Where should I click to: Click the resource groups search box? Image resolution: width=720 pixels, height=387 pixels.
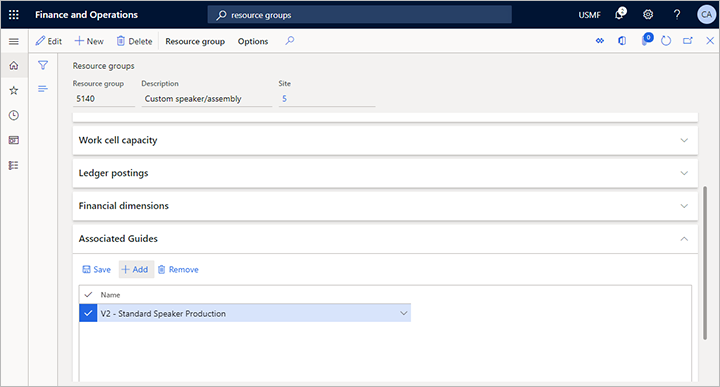click(x=360, y=15)
